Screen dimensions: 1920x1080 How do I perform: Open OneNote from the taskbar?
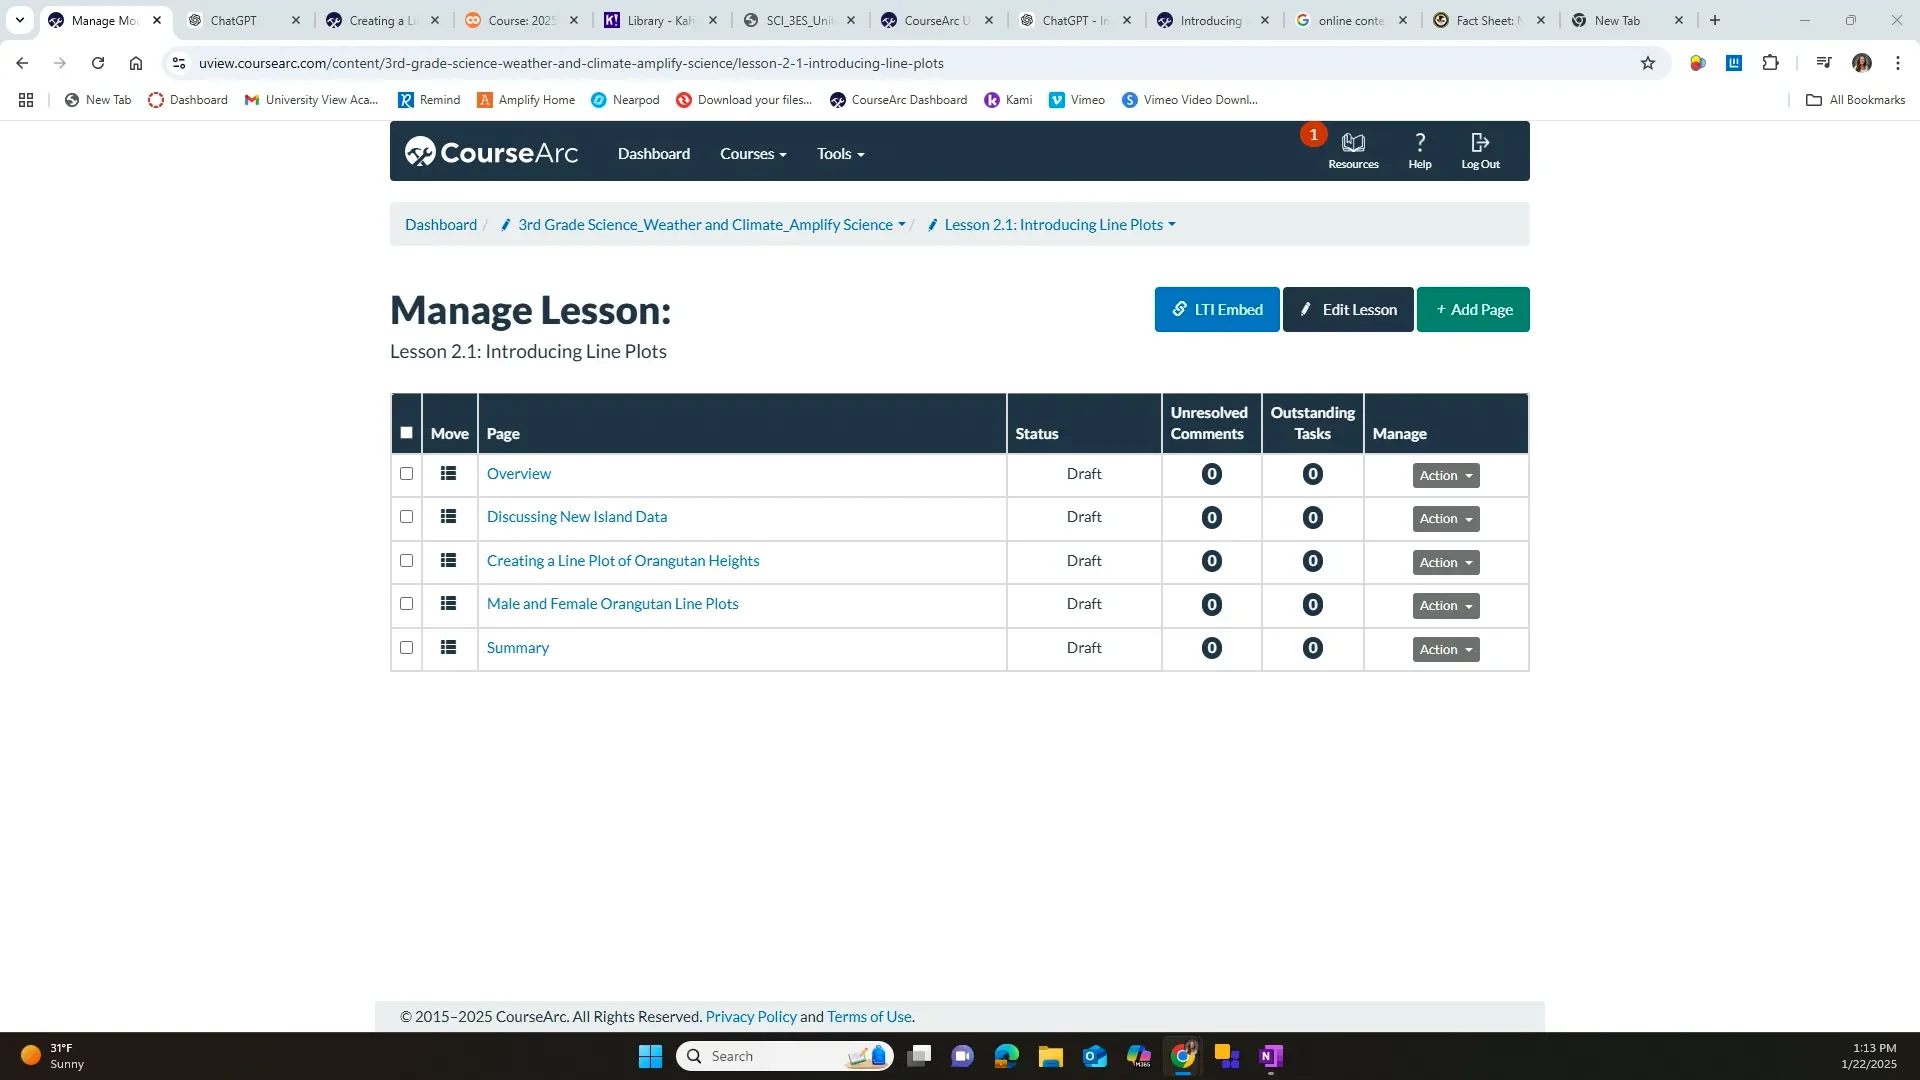1271,1056
